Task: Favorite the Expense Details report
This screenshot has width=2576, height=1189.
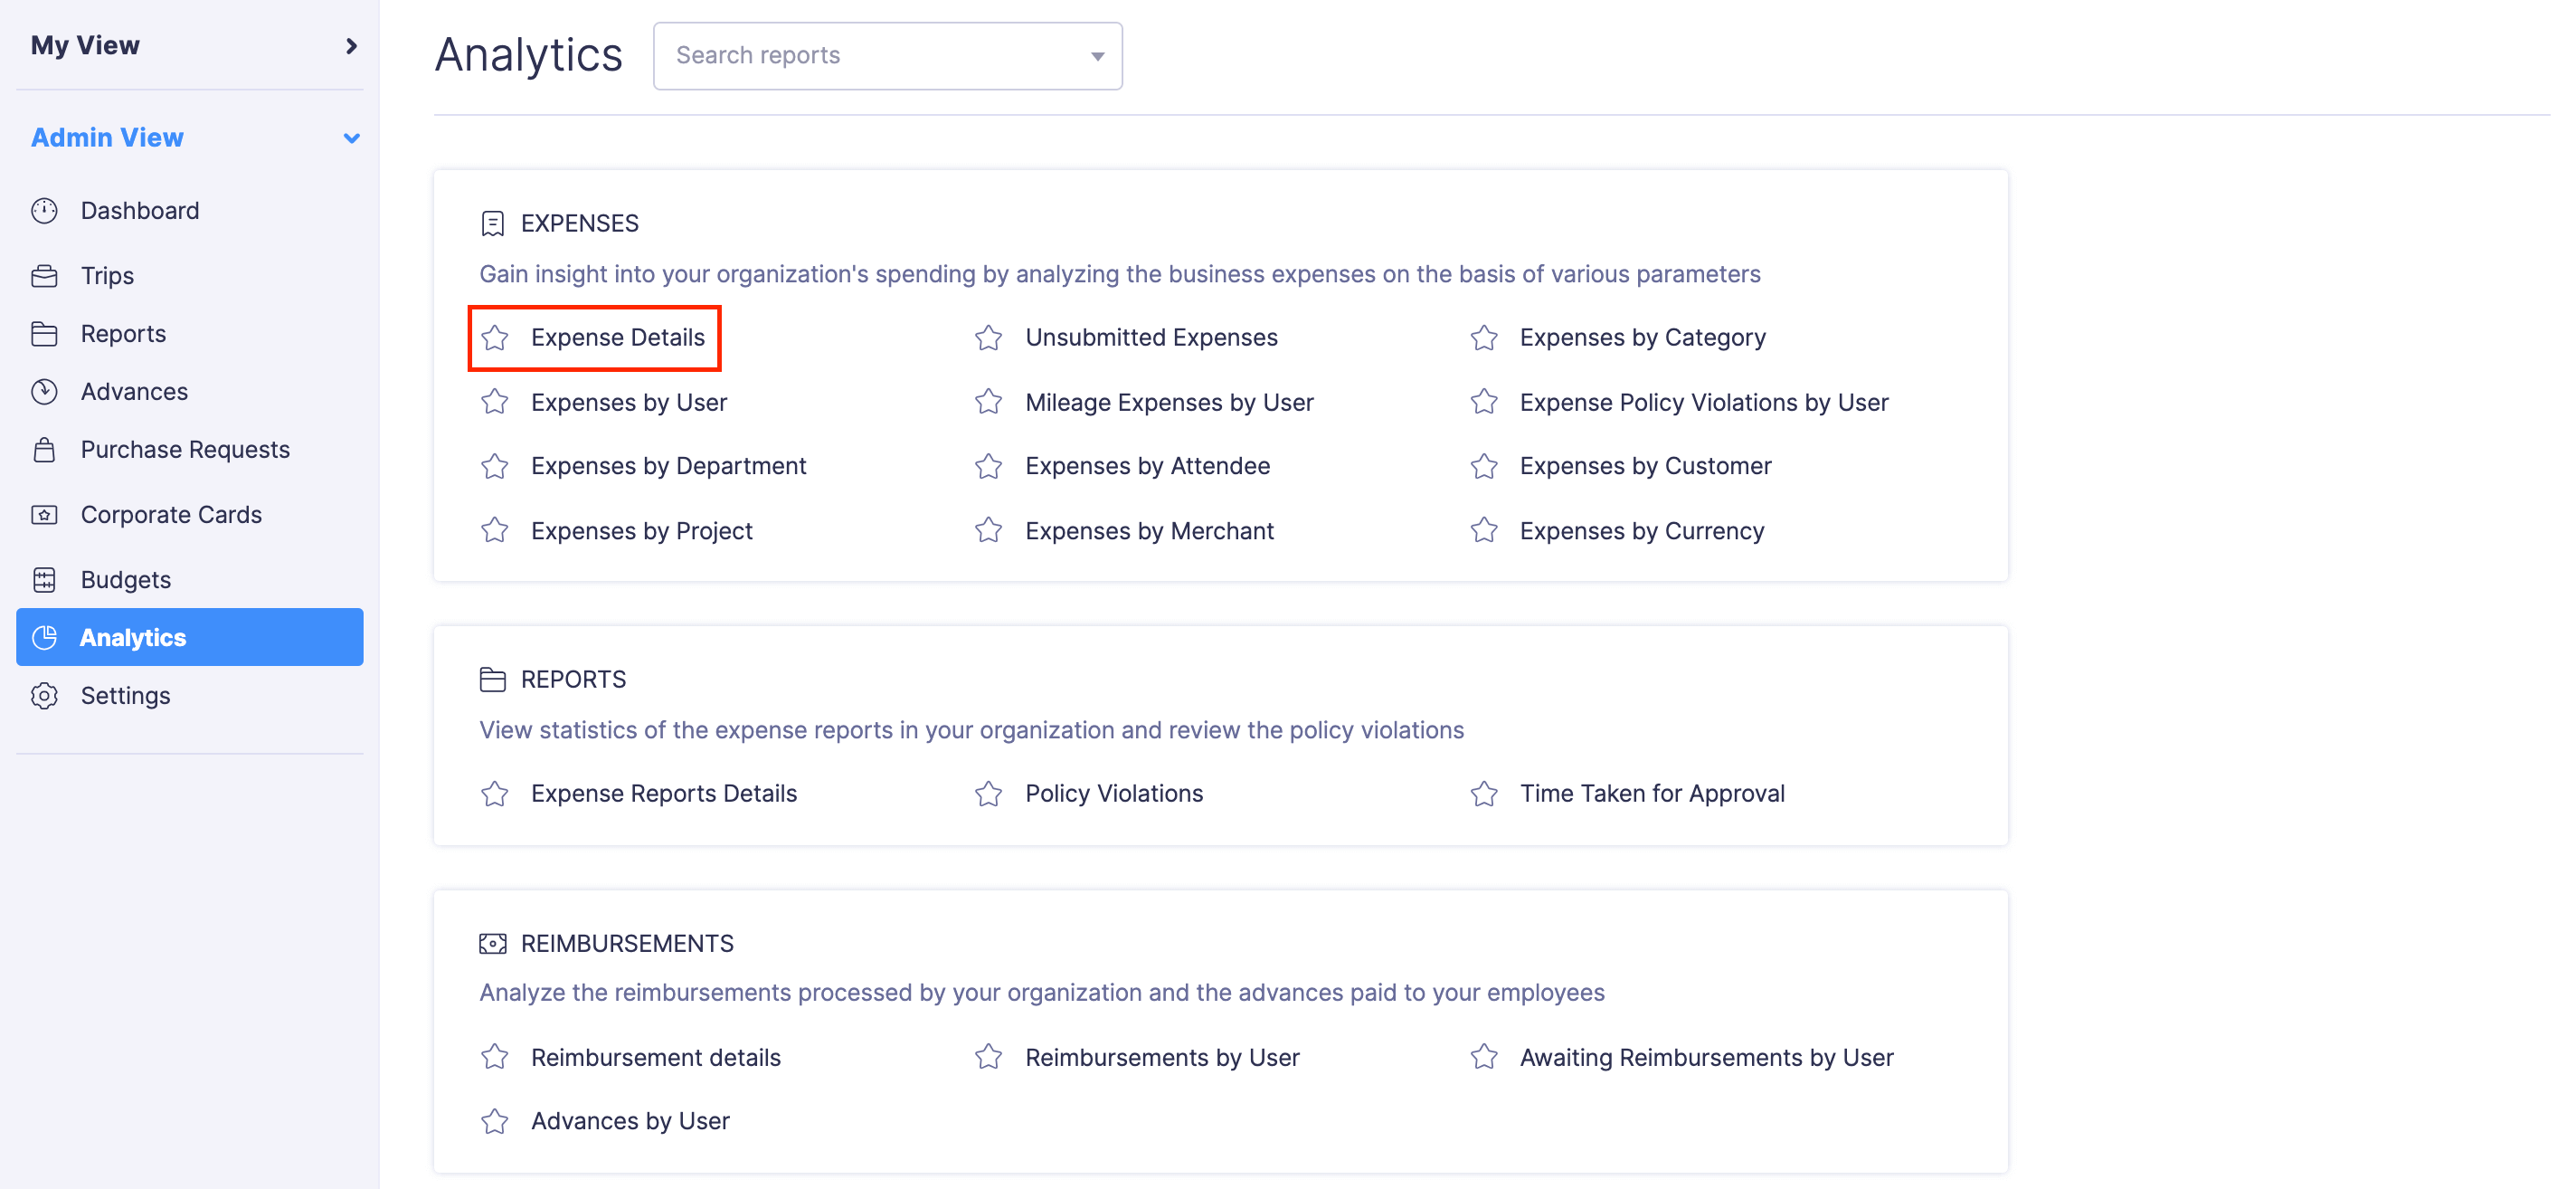Action: point(494,337)
